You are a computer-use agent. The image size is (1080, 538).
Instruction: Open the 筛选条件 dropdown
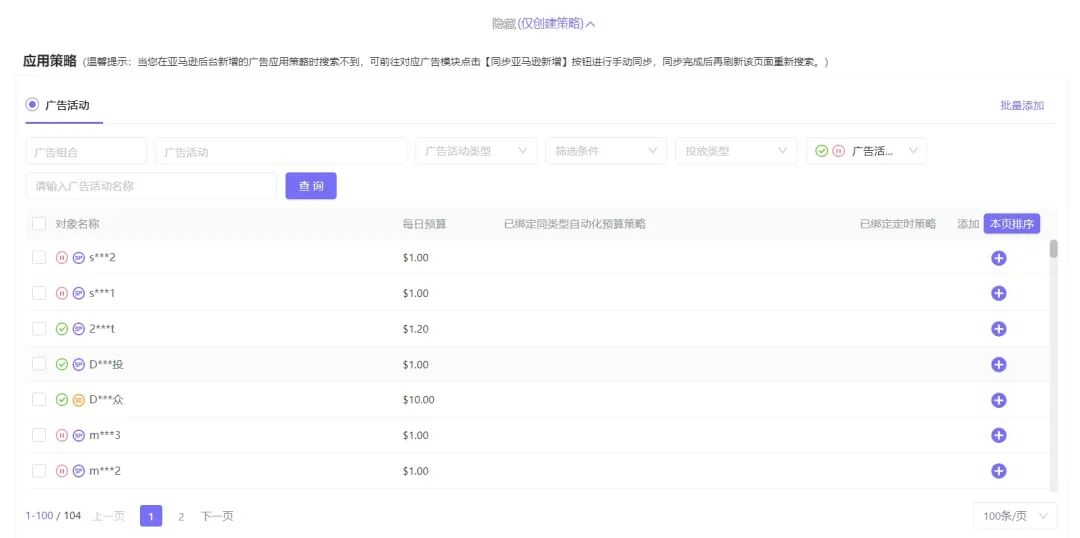(606, 151)
